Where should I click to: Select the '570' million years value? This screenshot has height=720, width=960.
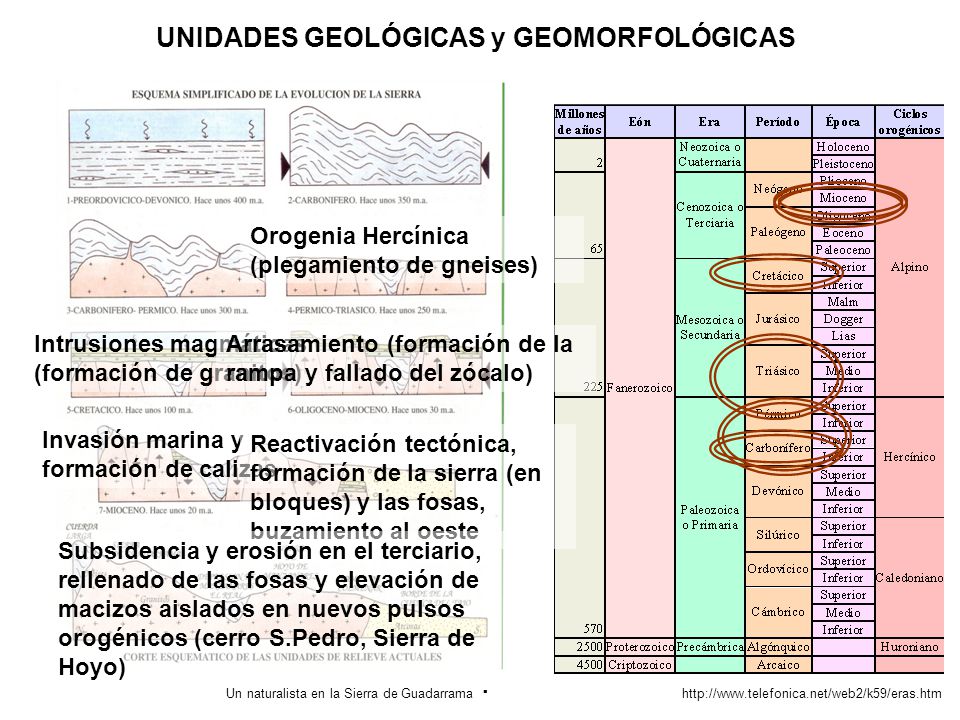click(593, 629)
